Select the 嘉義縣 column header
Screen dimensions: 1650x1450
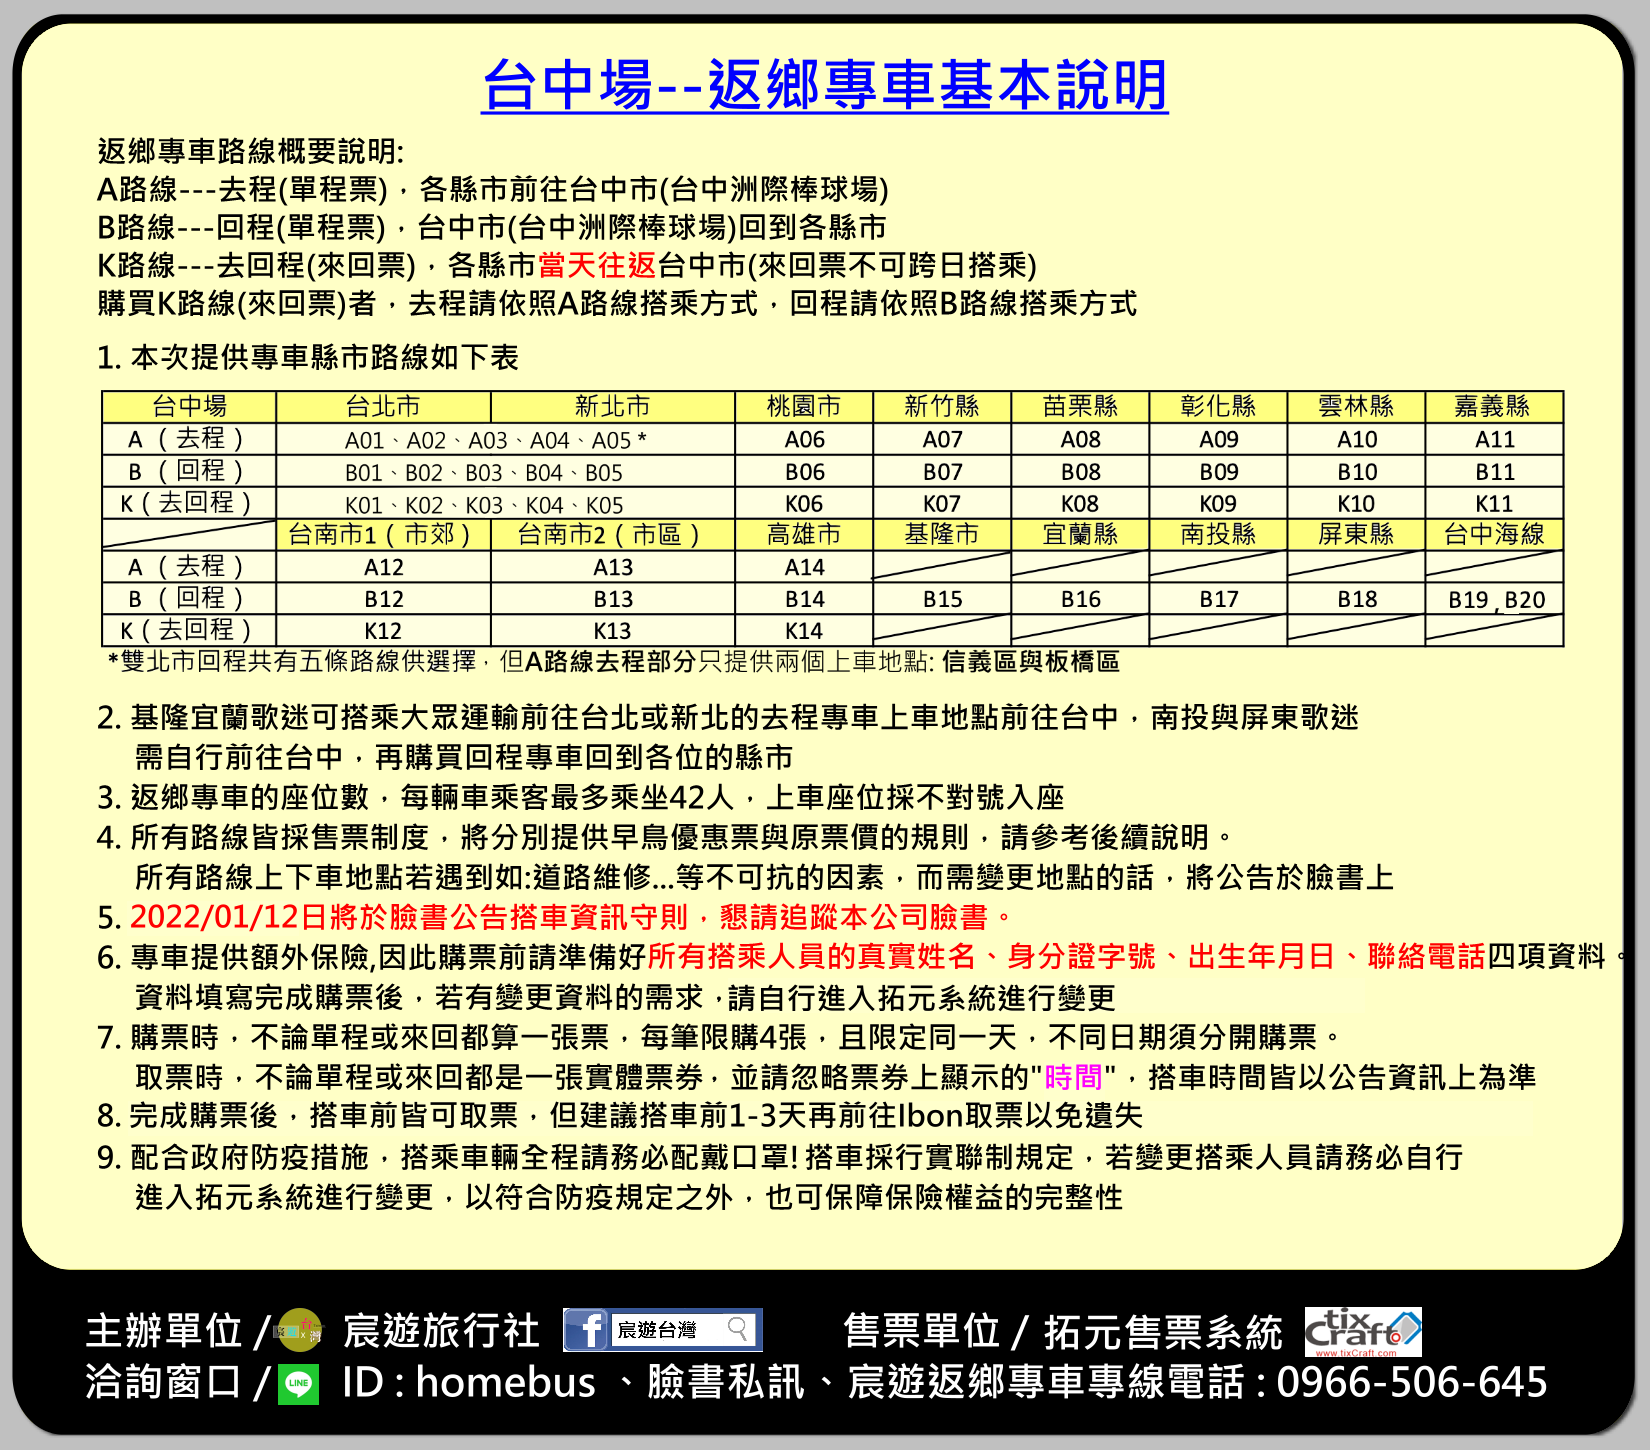click(x=1494, y=407)
